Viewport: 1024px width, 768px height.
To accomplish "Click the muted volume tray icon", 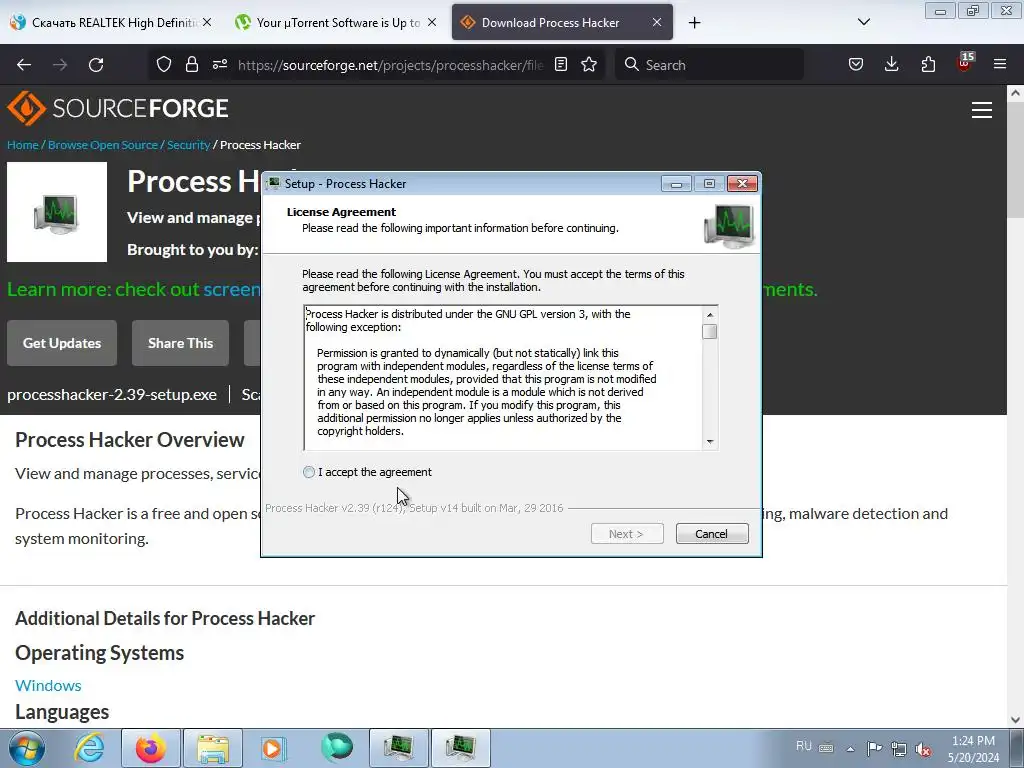I will pyautogui.click(x=923, y=749).
